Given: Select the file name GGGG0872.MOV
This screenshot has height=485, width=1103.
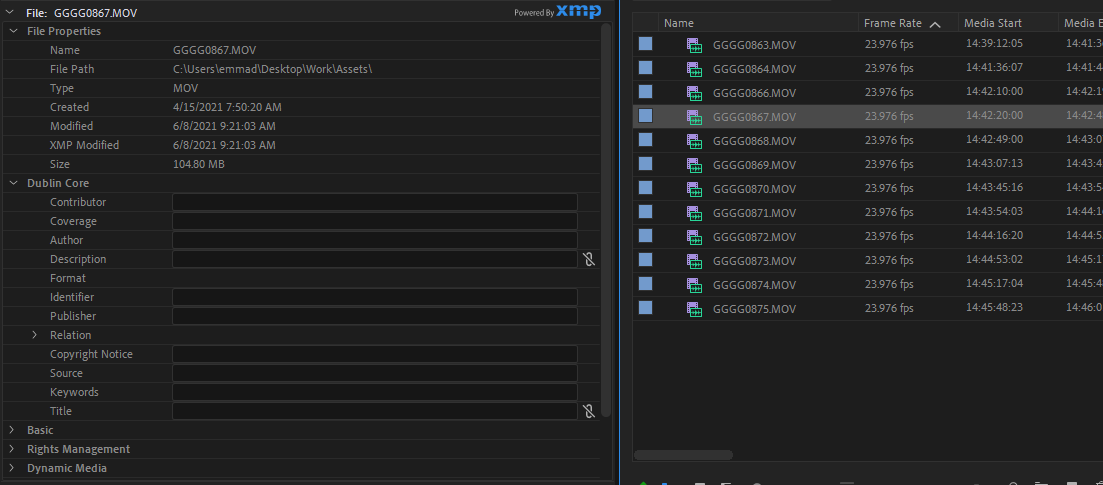Looking at the screenshot, I should pos(754,237).
